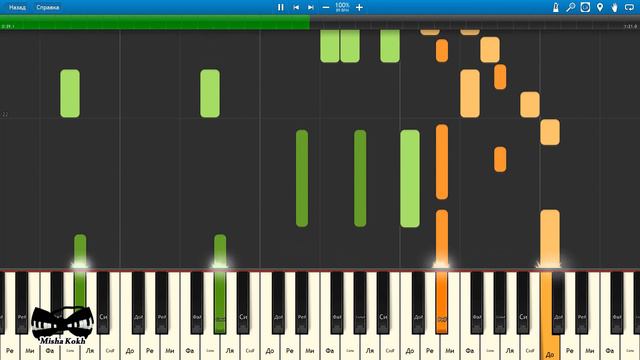
Task: Skip forward with the next button
Action: click(x=311, y=7)
